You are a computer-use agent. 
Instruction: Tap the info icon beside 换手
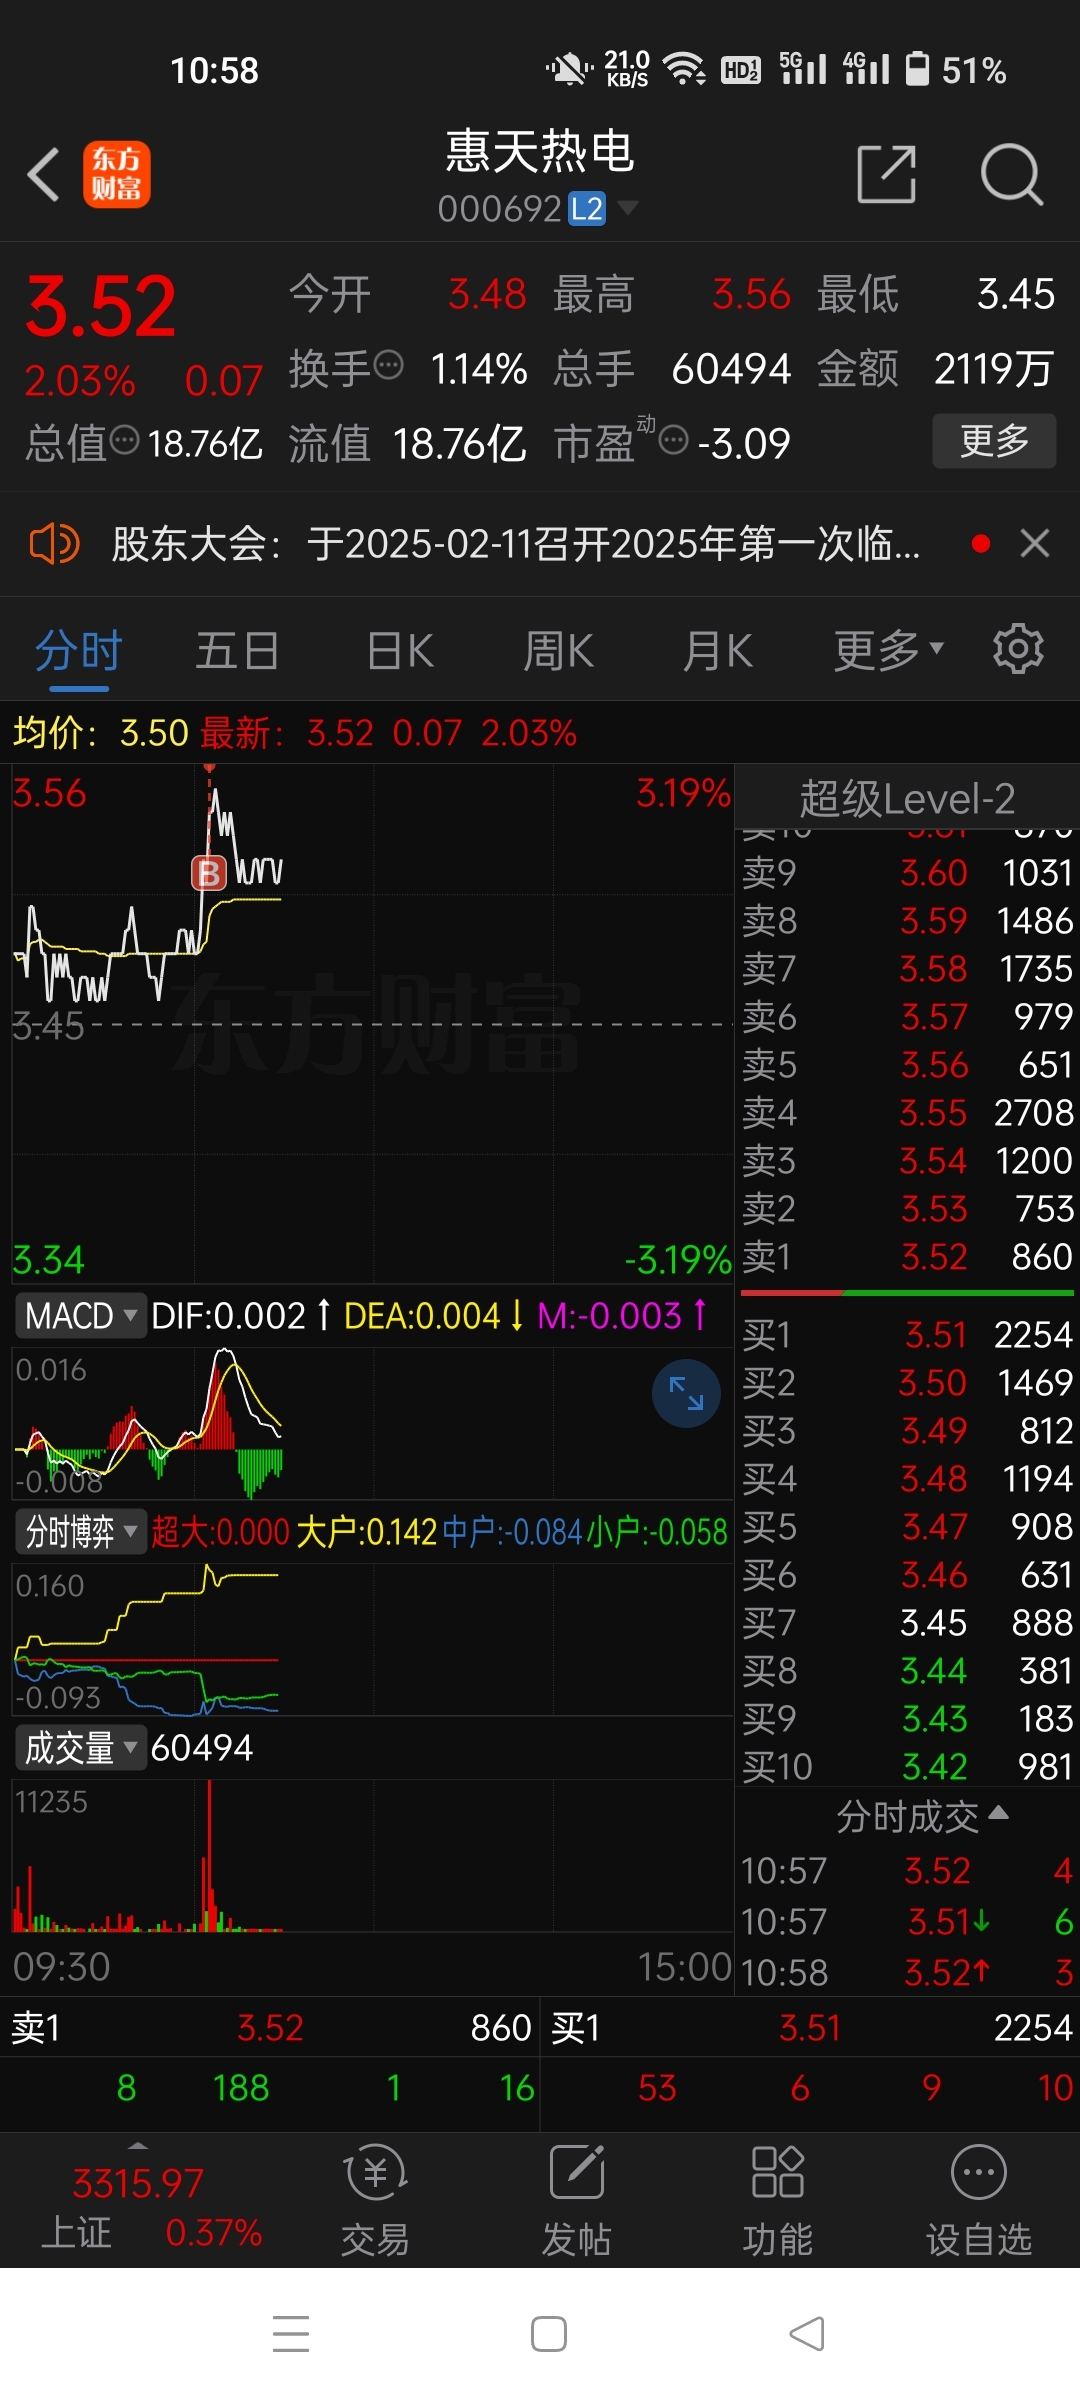pos(388,364)
